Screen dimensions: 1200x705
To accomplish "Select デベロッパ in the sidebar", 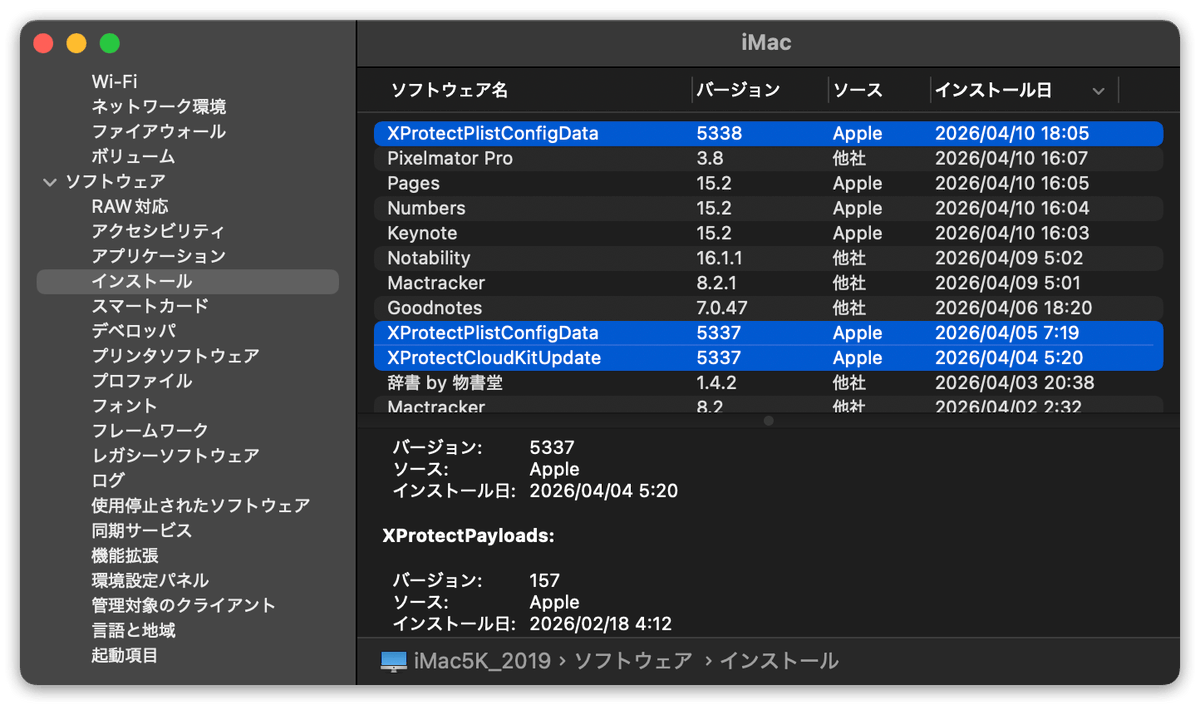I will click(x=134, y=331).
